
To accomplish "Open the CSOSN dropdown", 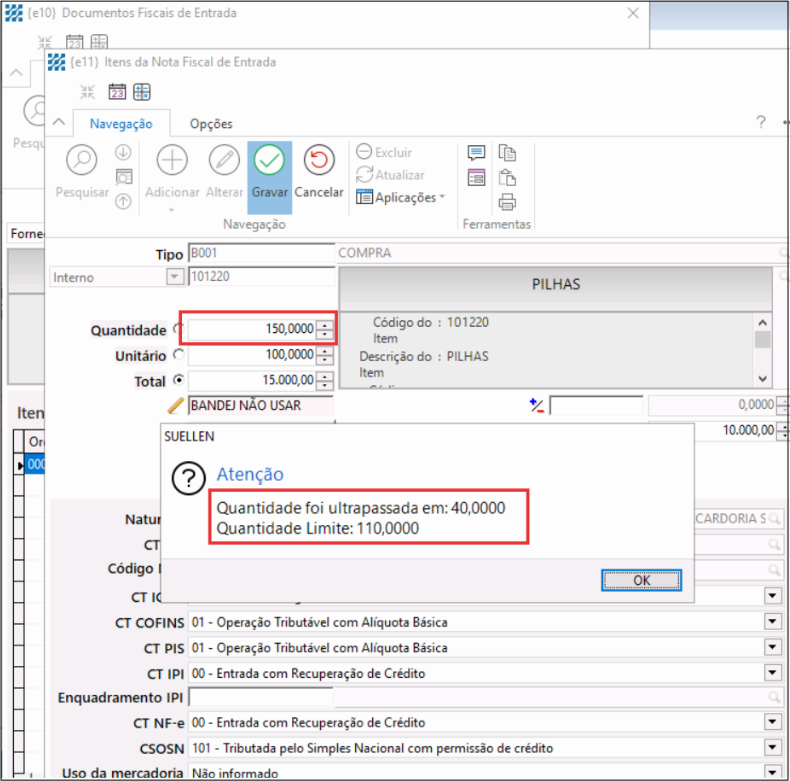I will (772, 747).
